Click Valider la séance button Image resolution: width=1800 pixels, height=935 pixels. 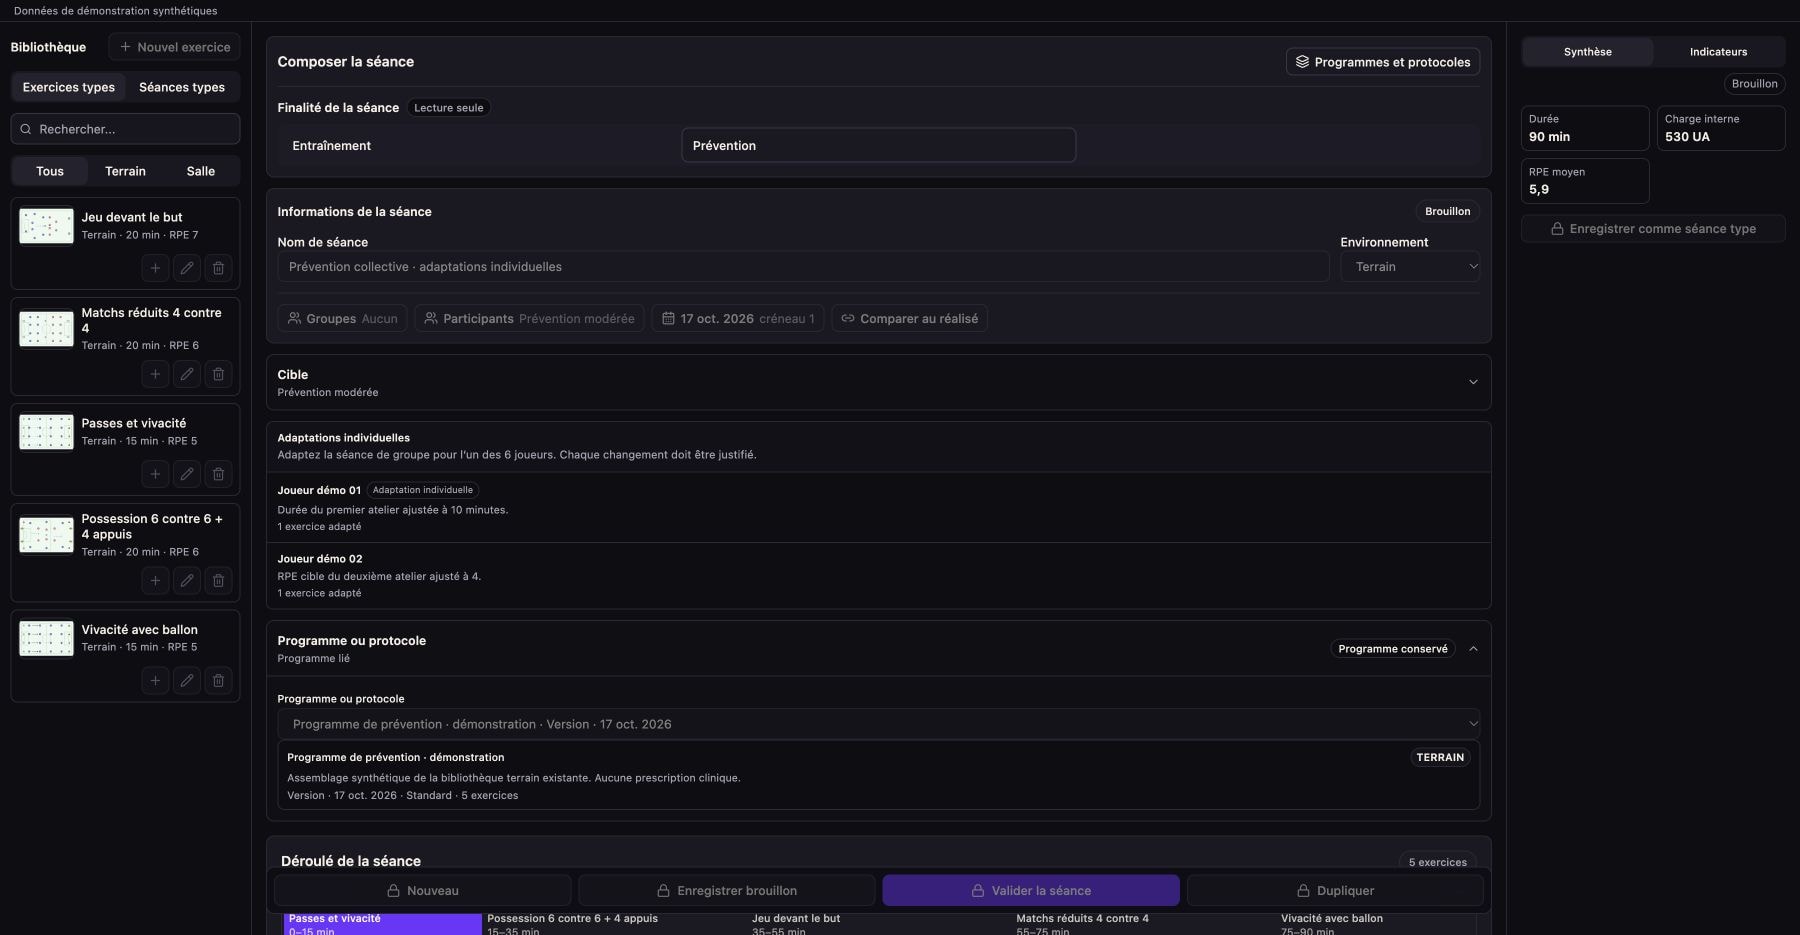pyautogui.click(x=1031, y=890)
